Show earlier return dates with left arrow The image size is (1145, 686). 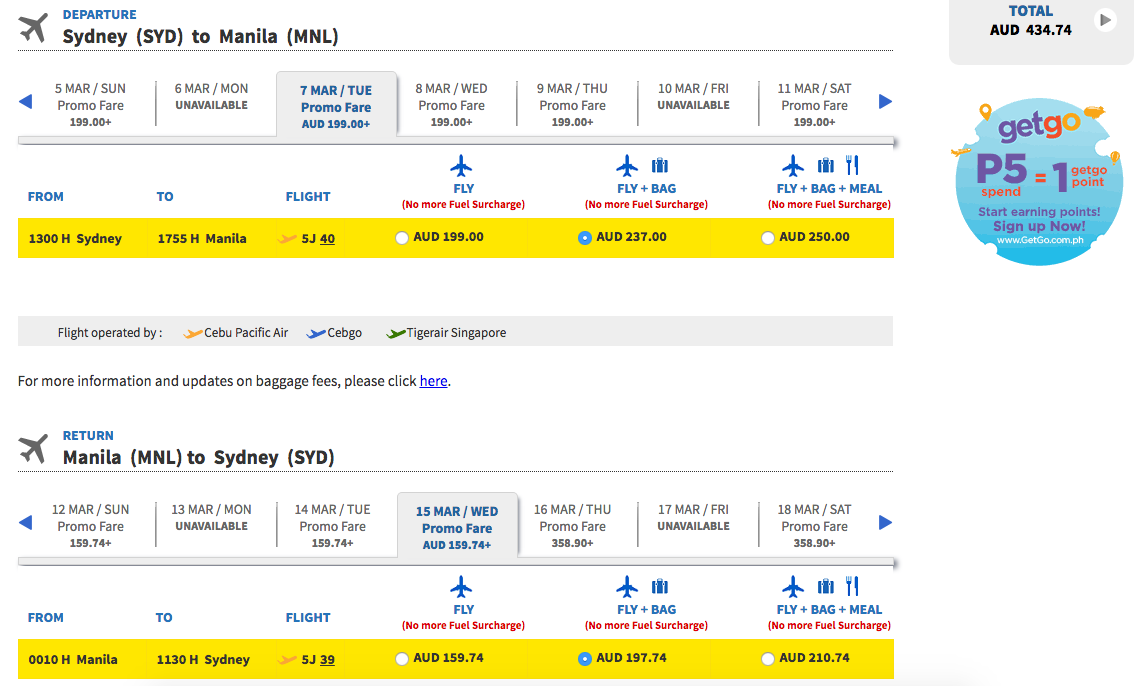(26, 522)
